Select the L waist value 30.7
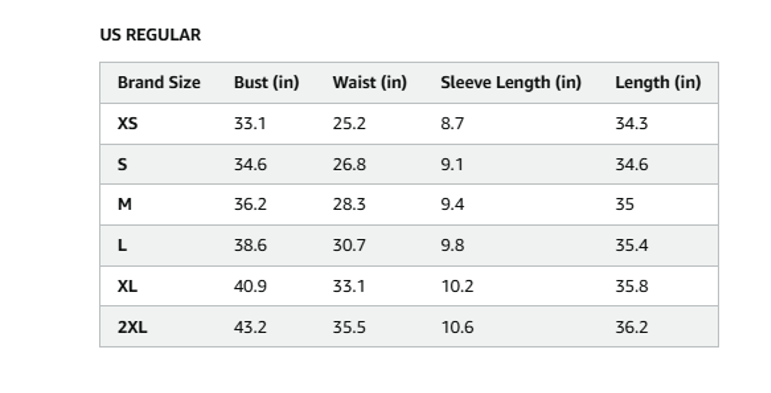This screenshot has height=393, width=771. (x=349, y=245)
